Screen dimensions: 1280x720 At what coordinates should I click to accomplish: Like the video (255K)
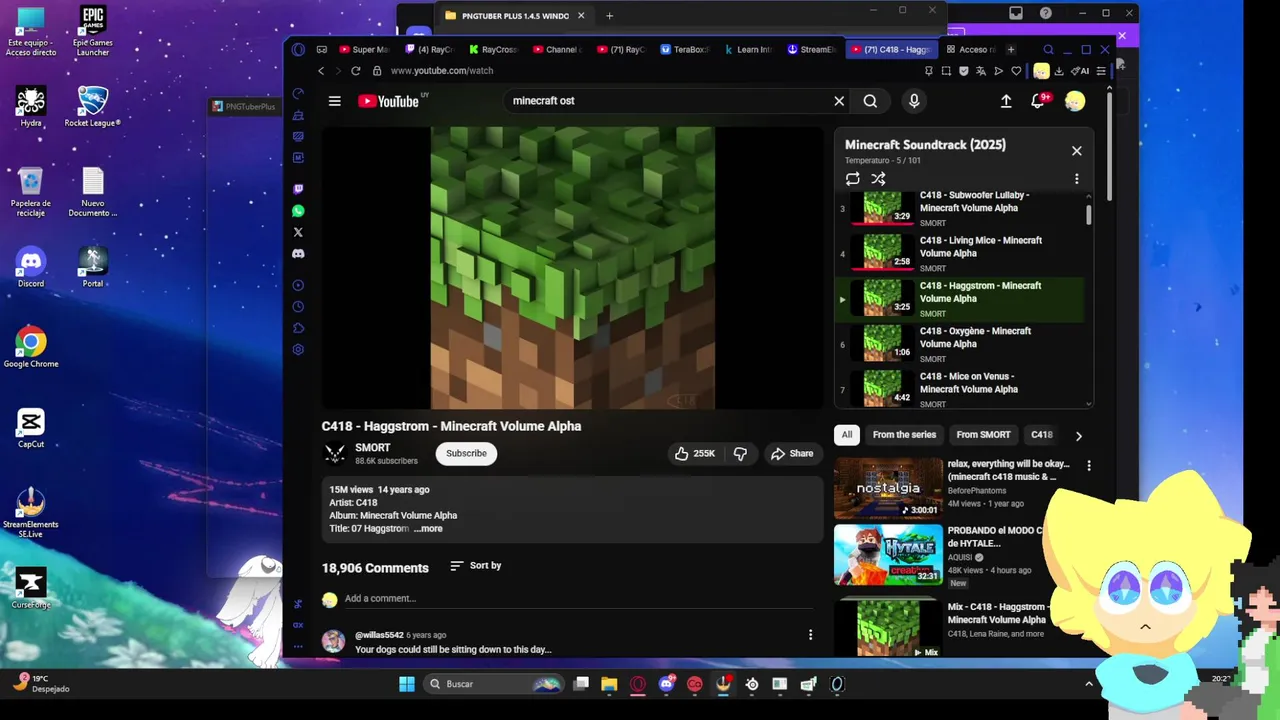point(695,453)
